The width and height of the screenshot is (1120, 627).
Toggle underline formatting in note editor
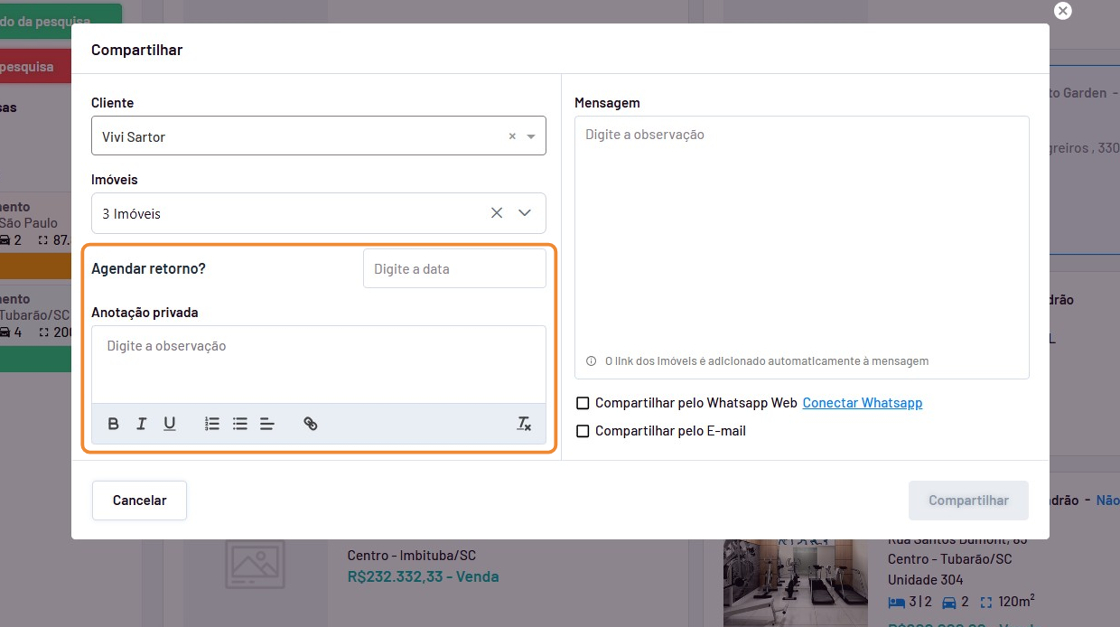tap(170, 424)
